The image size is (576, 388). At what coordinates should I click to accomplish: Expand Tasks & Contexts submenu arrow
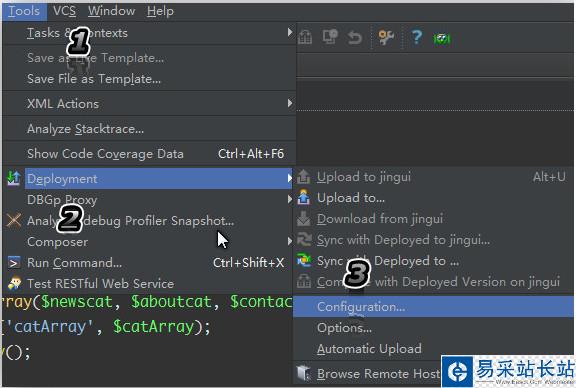(x=290, y=32)
